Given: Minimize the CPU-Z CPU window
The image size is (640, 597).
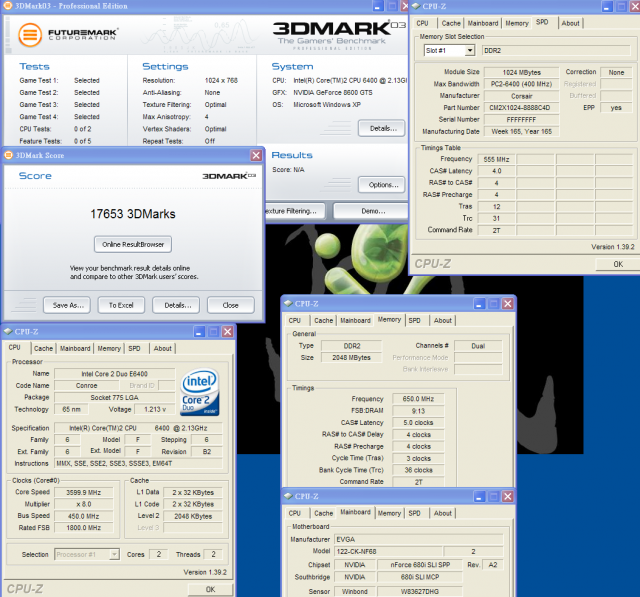Looking at the screenshot, I should pos(199,332).
